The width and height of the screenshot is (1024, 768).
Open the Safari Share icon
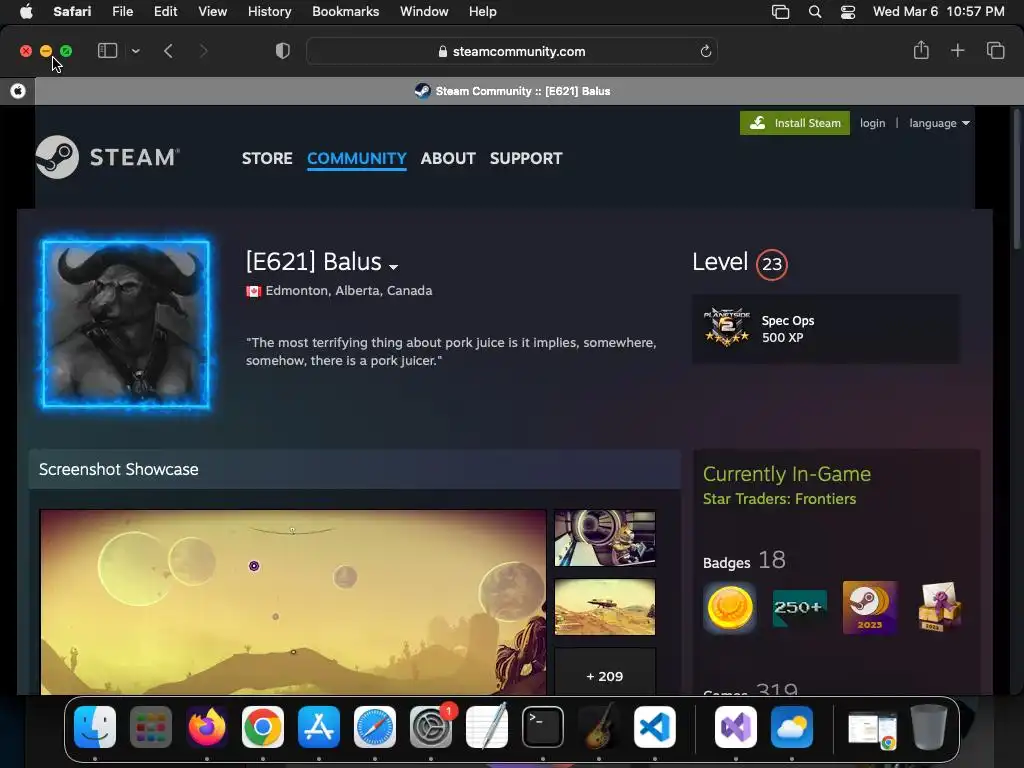point(921,50)
